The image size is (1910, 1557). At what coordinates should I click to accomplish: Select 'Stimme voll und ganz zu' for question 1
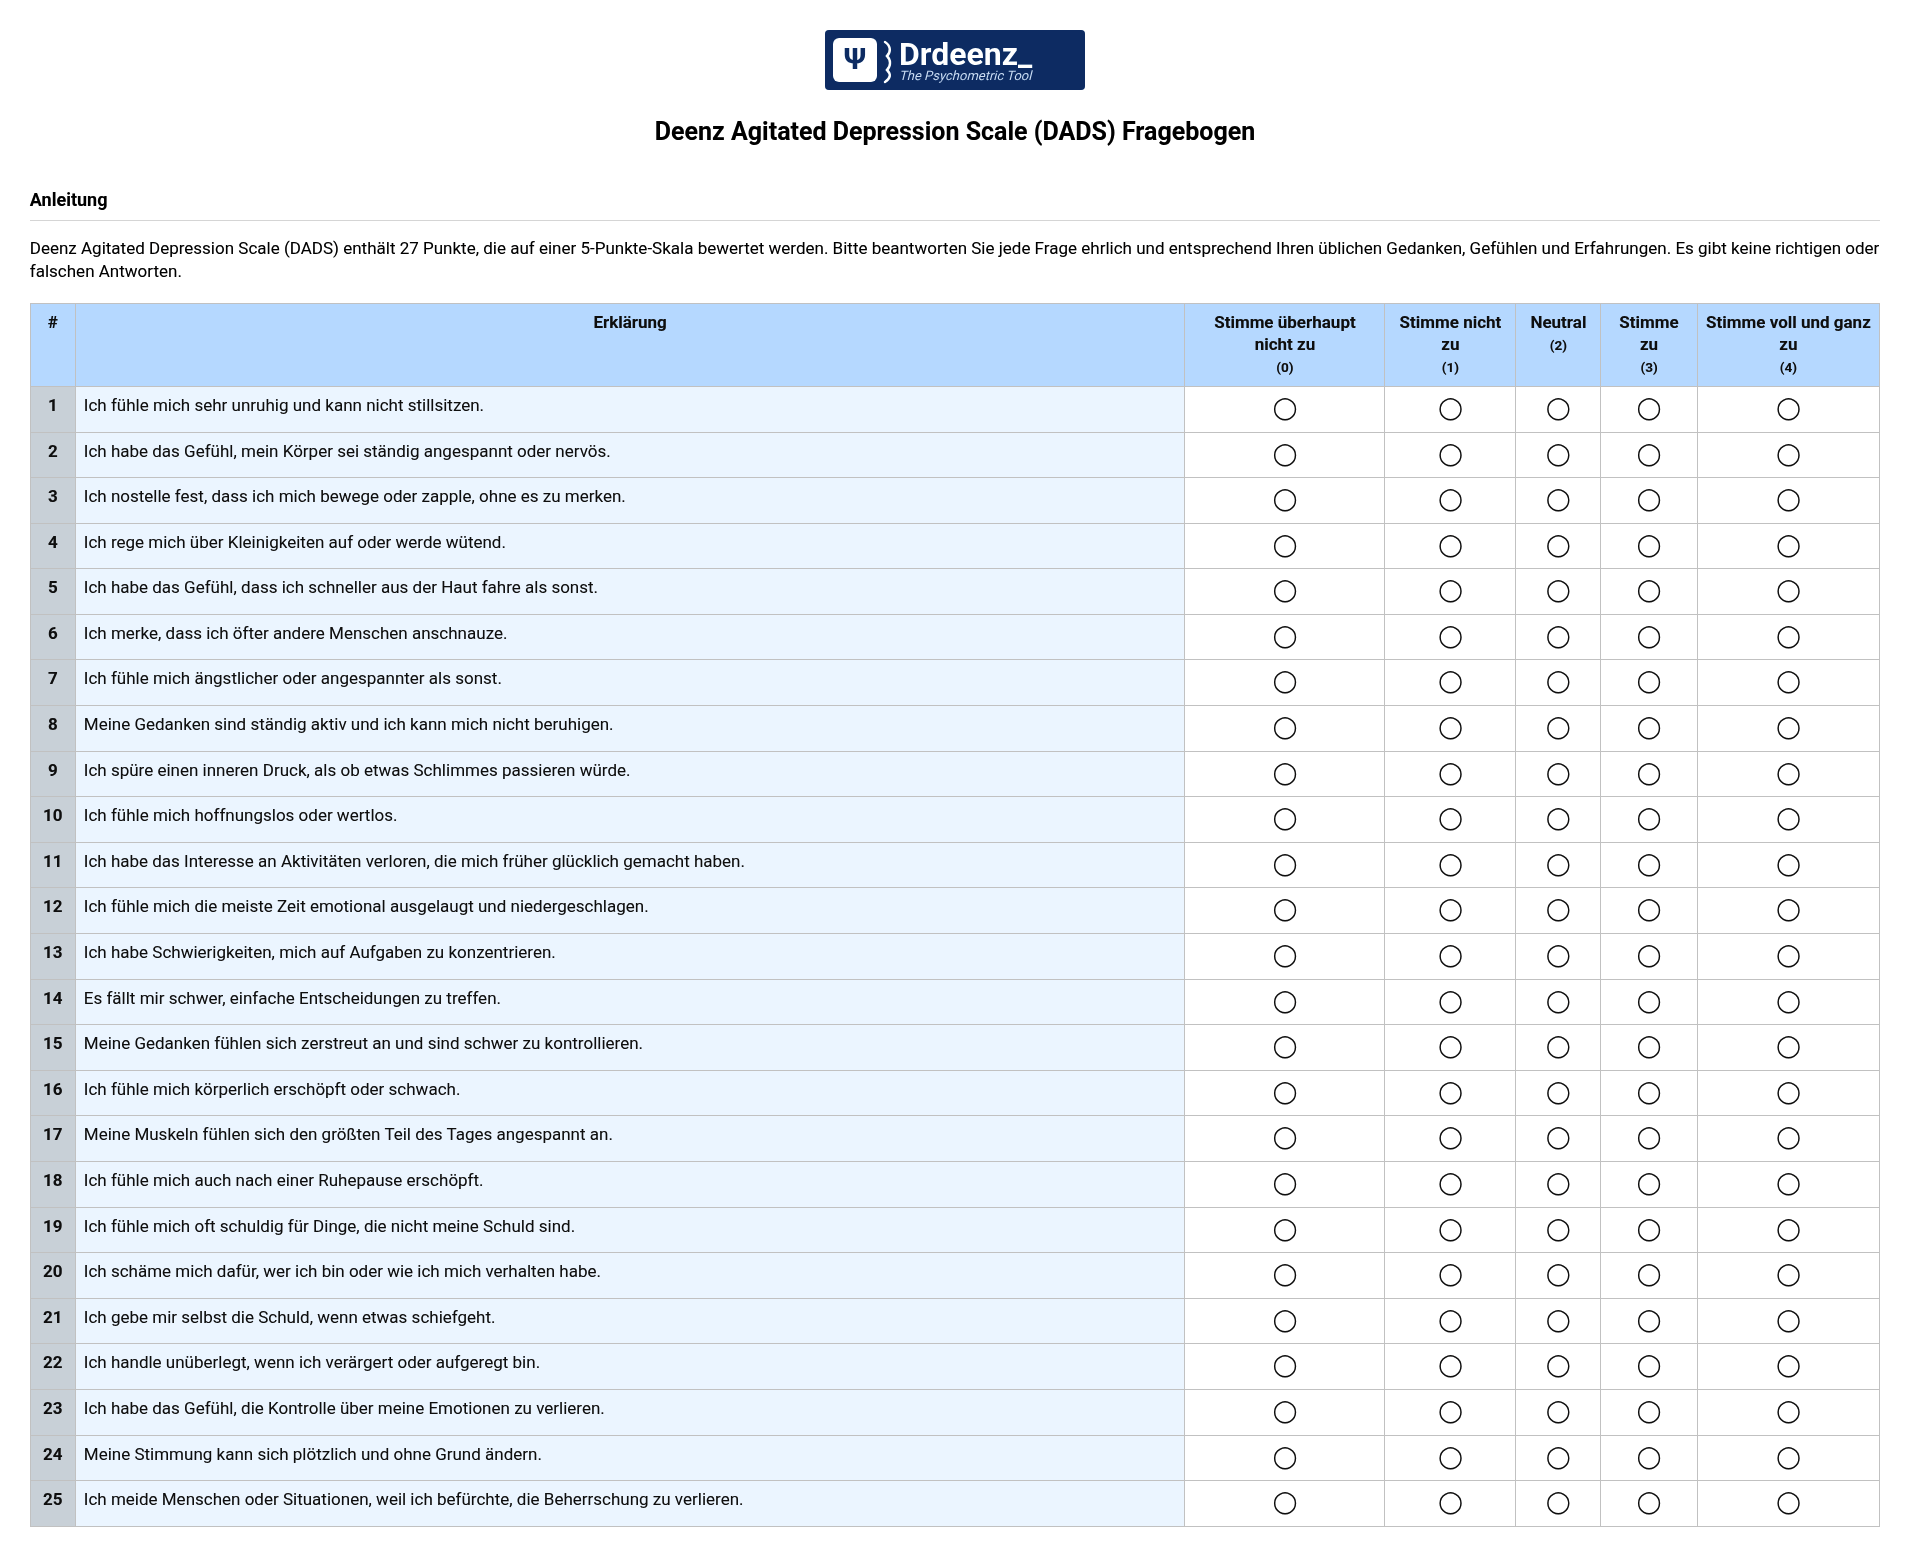[x=1788, y=410]
